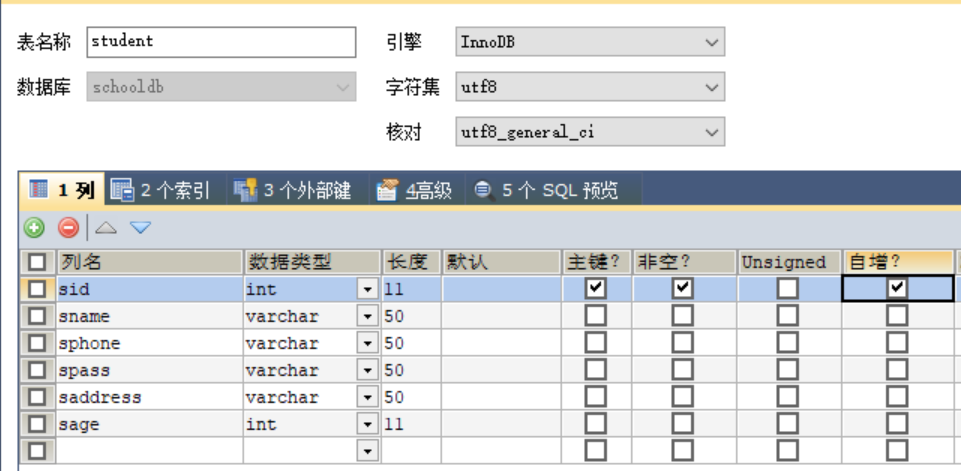The image size is (961, 471).
Task: Click the empty column name cell in last row
Action: click(150, 451)
